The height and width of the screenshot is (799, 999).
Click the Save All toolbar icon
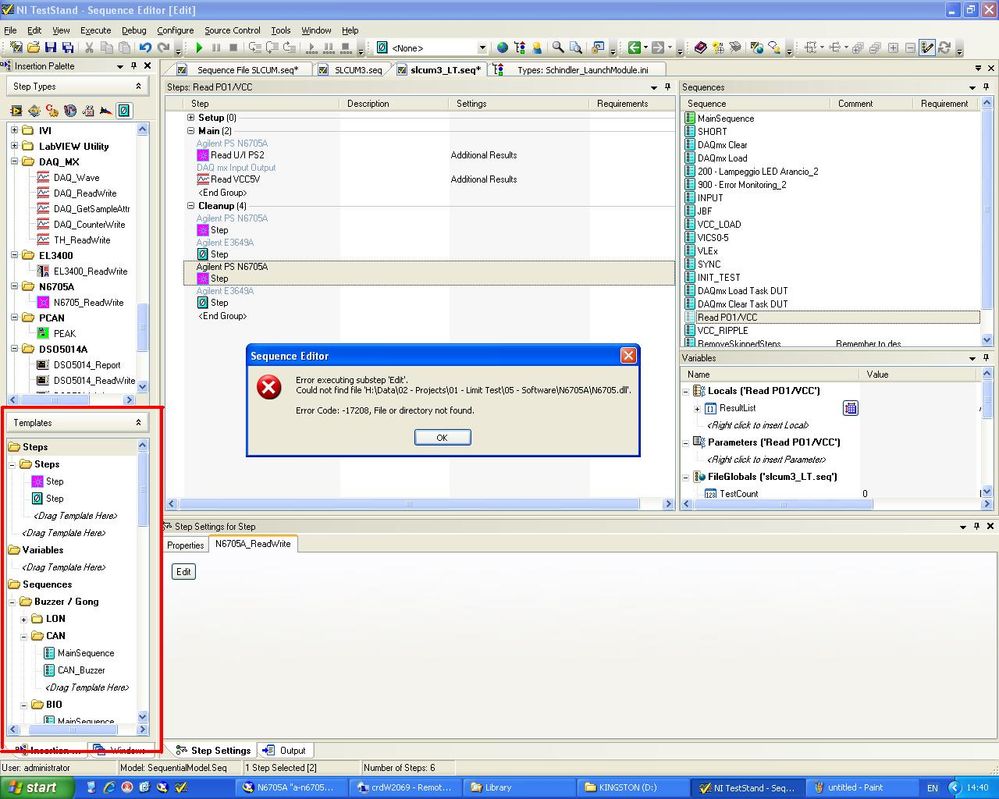pyautogui.click(x=68, y=48)
